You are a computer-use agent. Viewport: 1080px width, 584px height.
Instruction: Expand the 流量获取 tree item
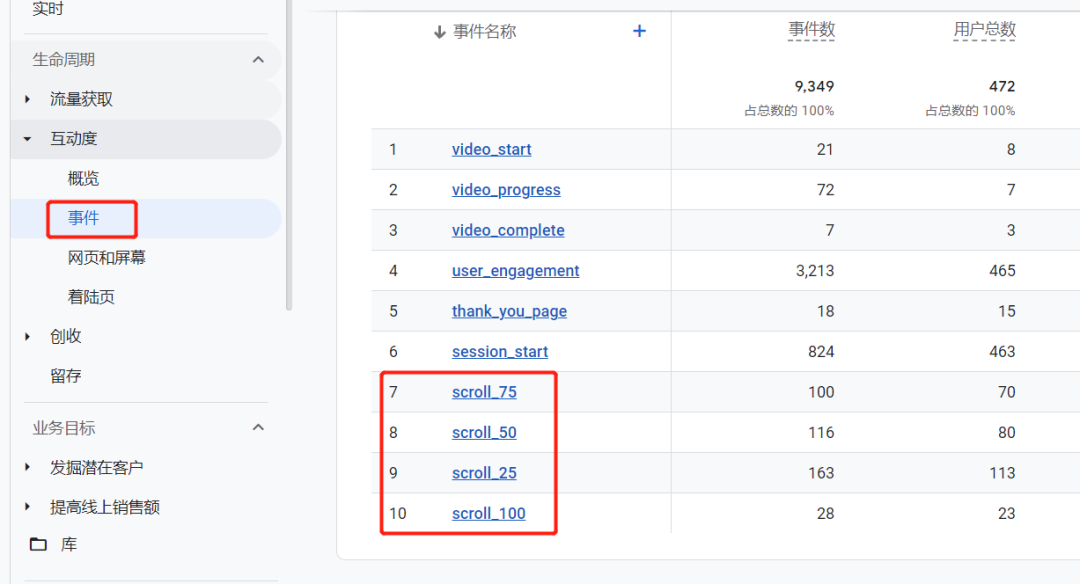(28, 99)
